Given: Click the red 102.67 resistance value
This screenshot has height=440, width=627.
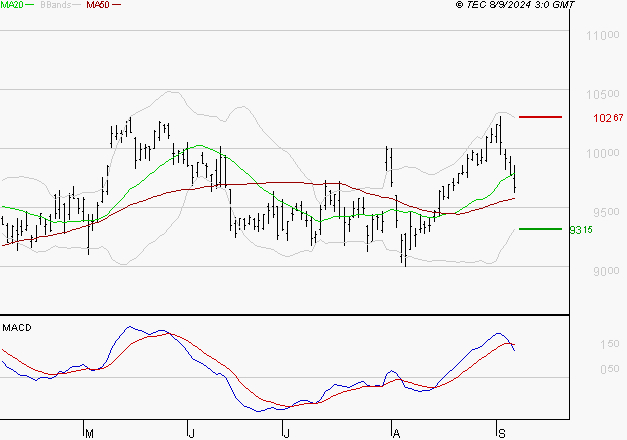Looking at the screenshot, I should click(x=608, y=118).
